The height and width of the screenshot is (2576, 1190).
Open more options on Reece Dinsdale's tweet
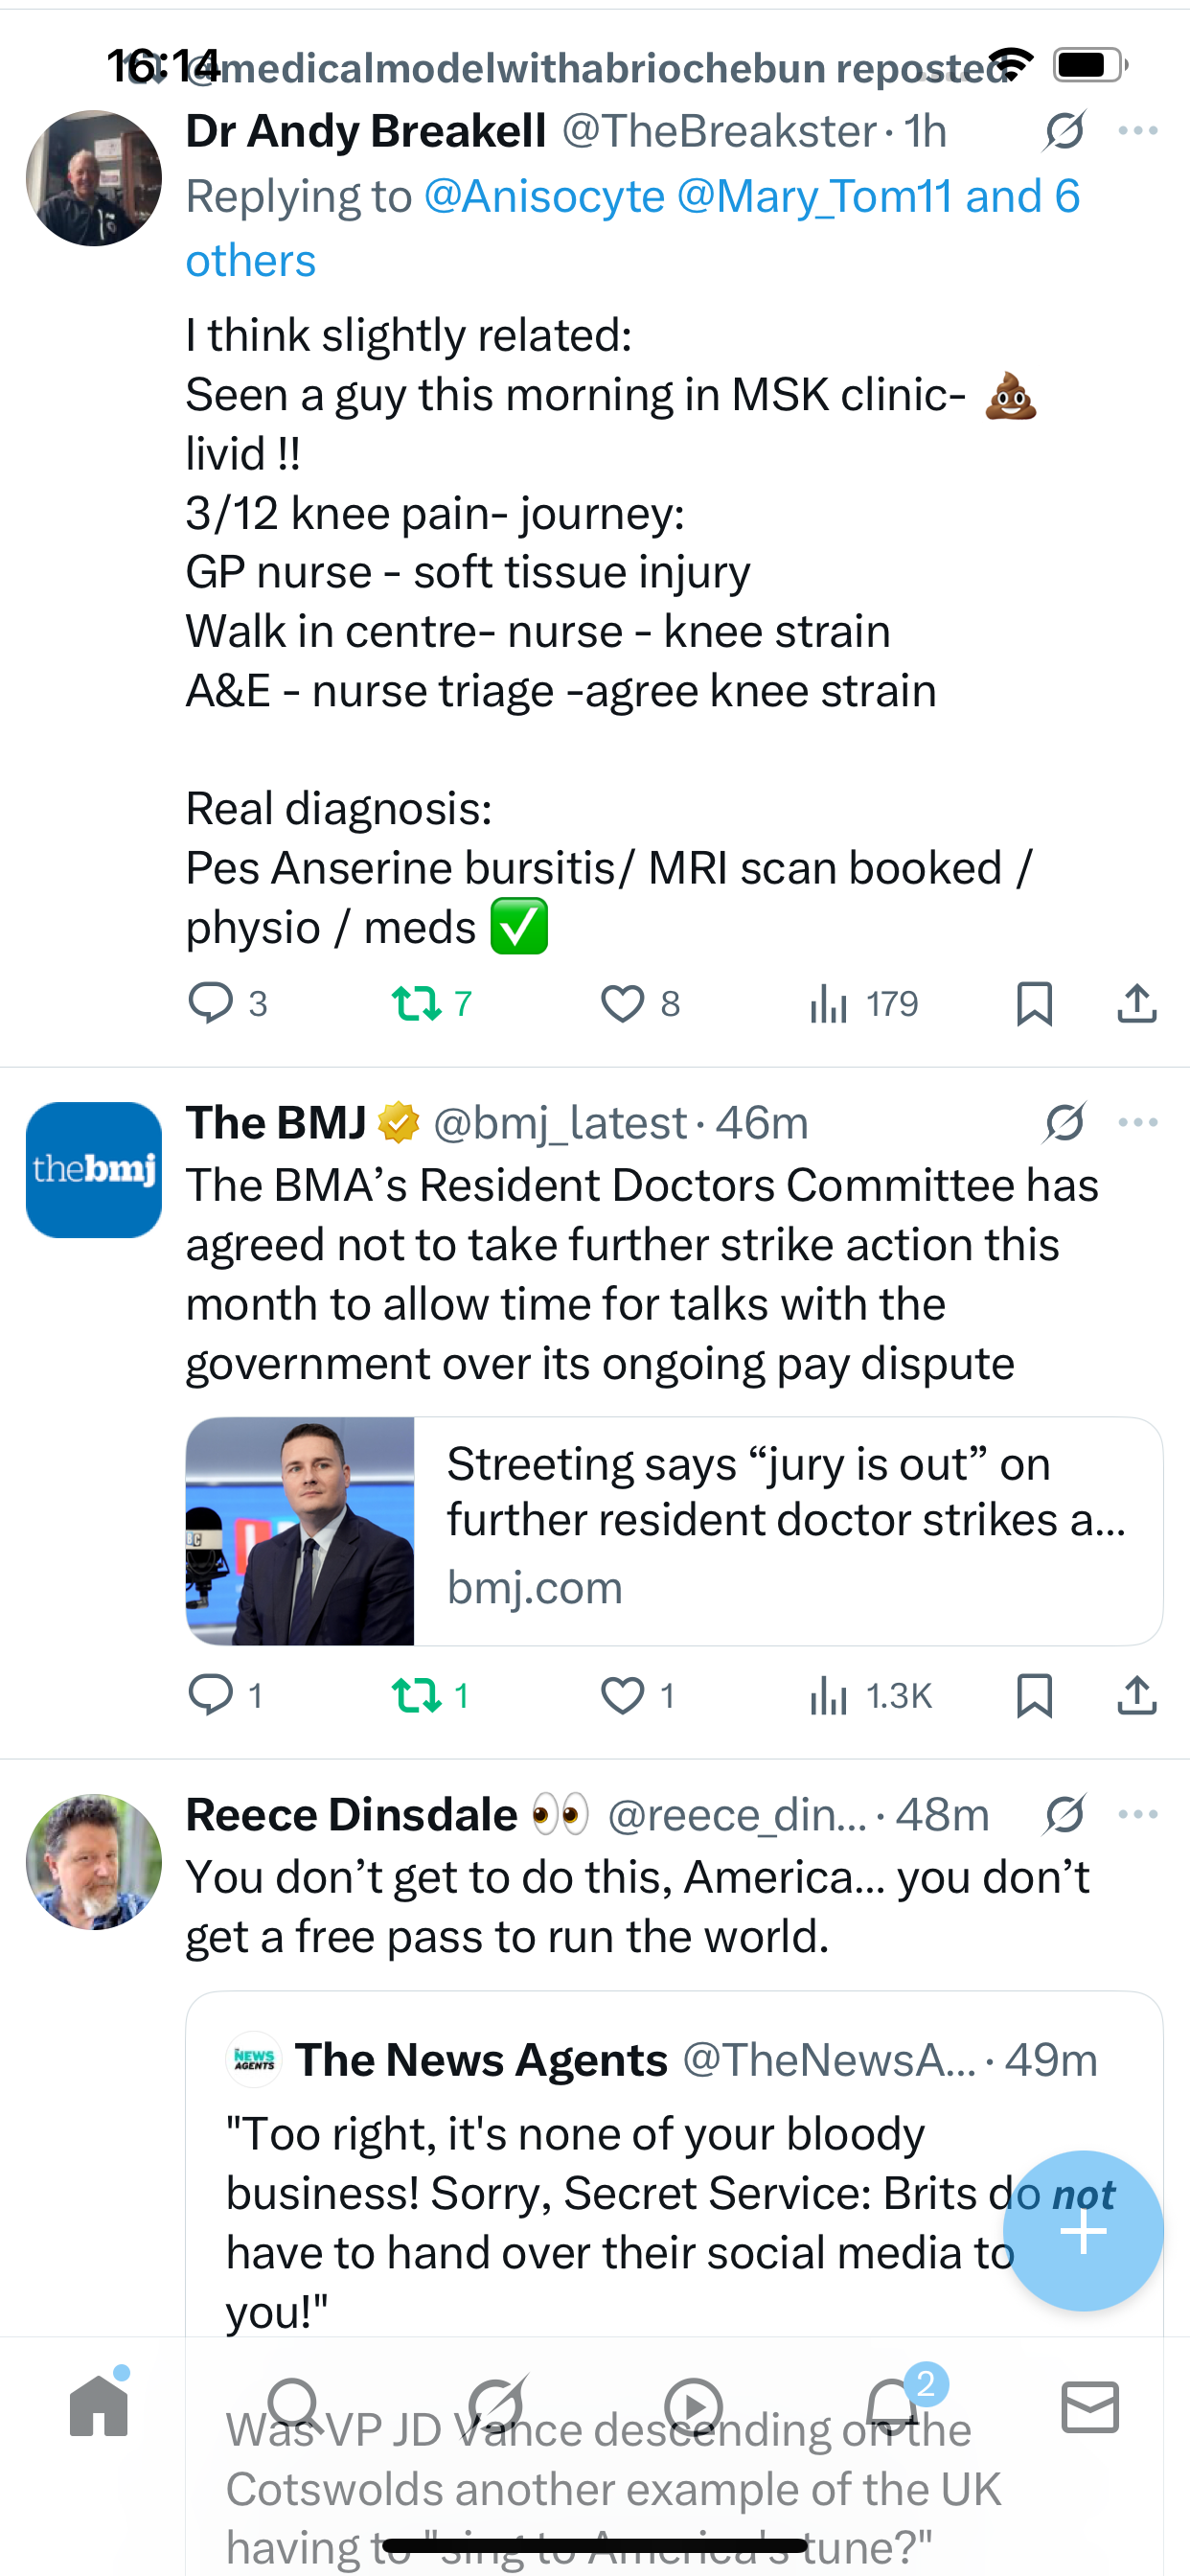pos(1138,1814)
